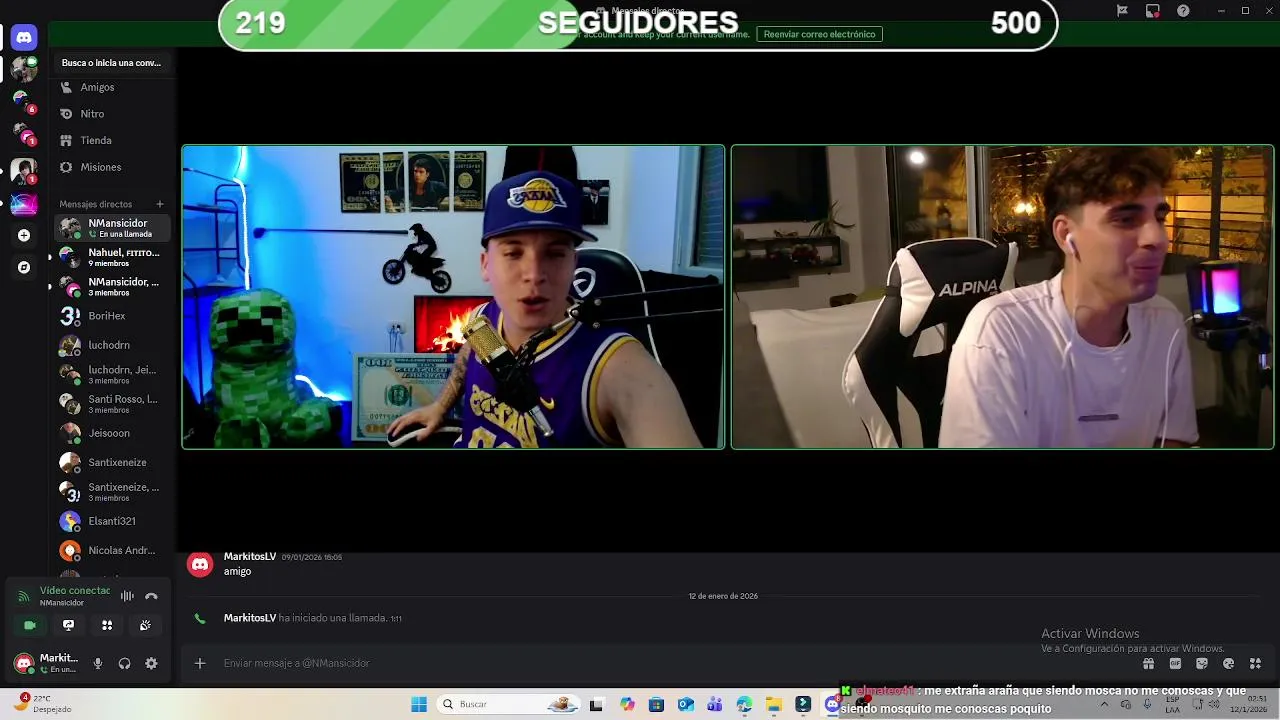This screenshot has height=720, width=1280.
Task: Open the soundboard icon
Action: tap(145, 625)
